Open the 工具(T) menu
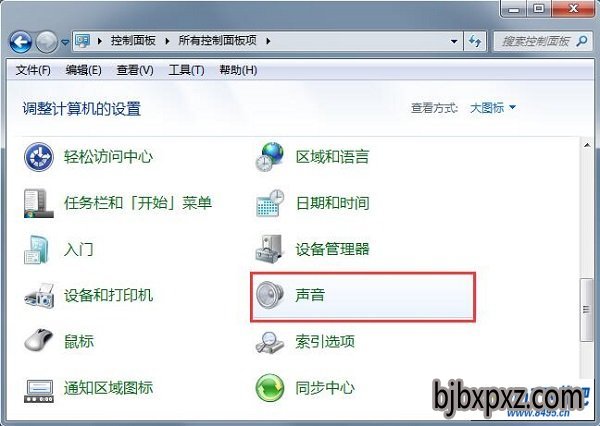The width and height of the screenshot is (600, 426). pos(186,70)
